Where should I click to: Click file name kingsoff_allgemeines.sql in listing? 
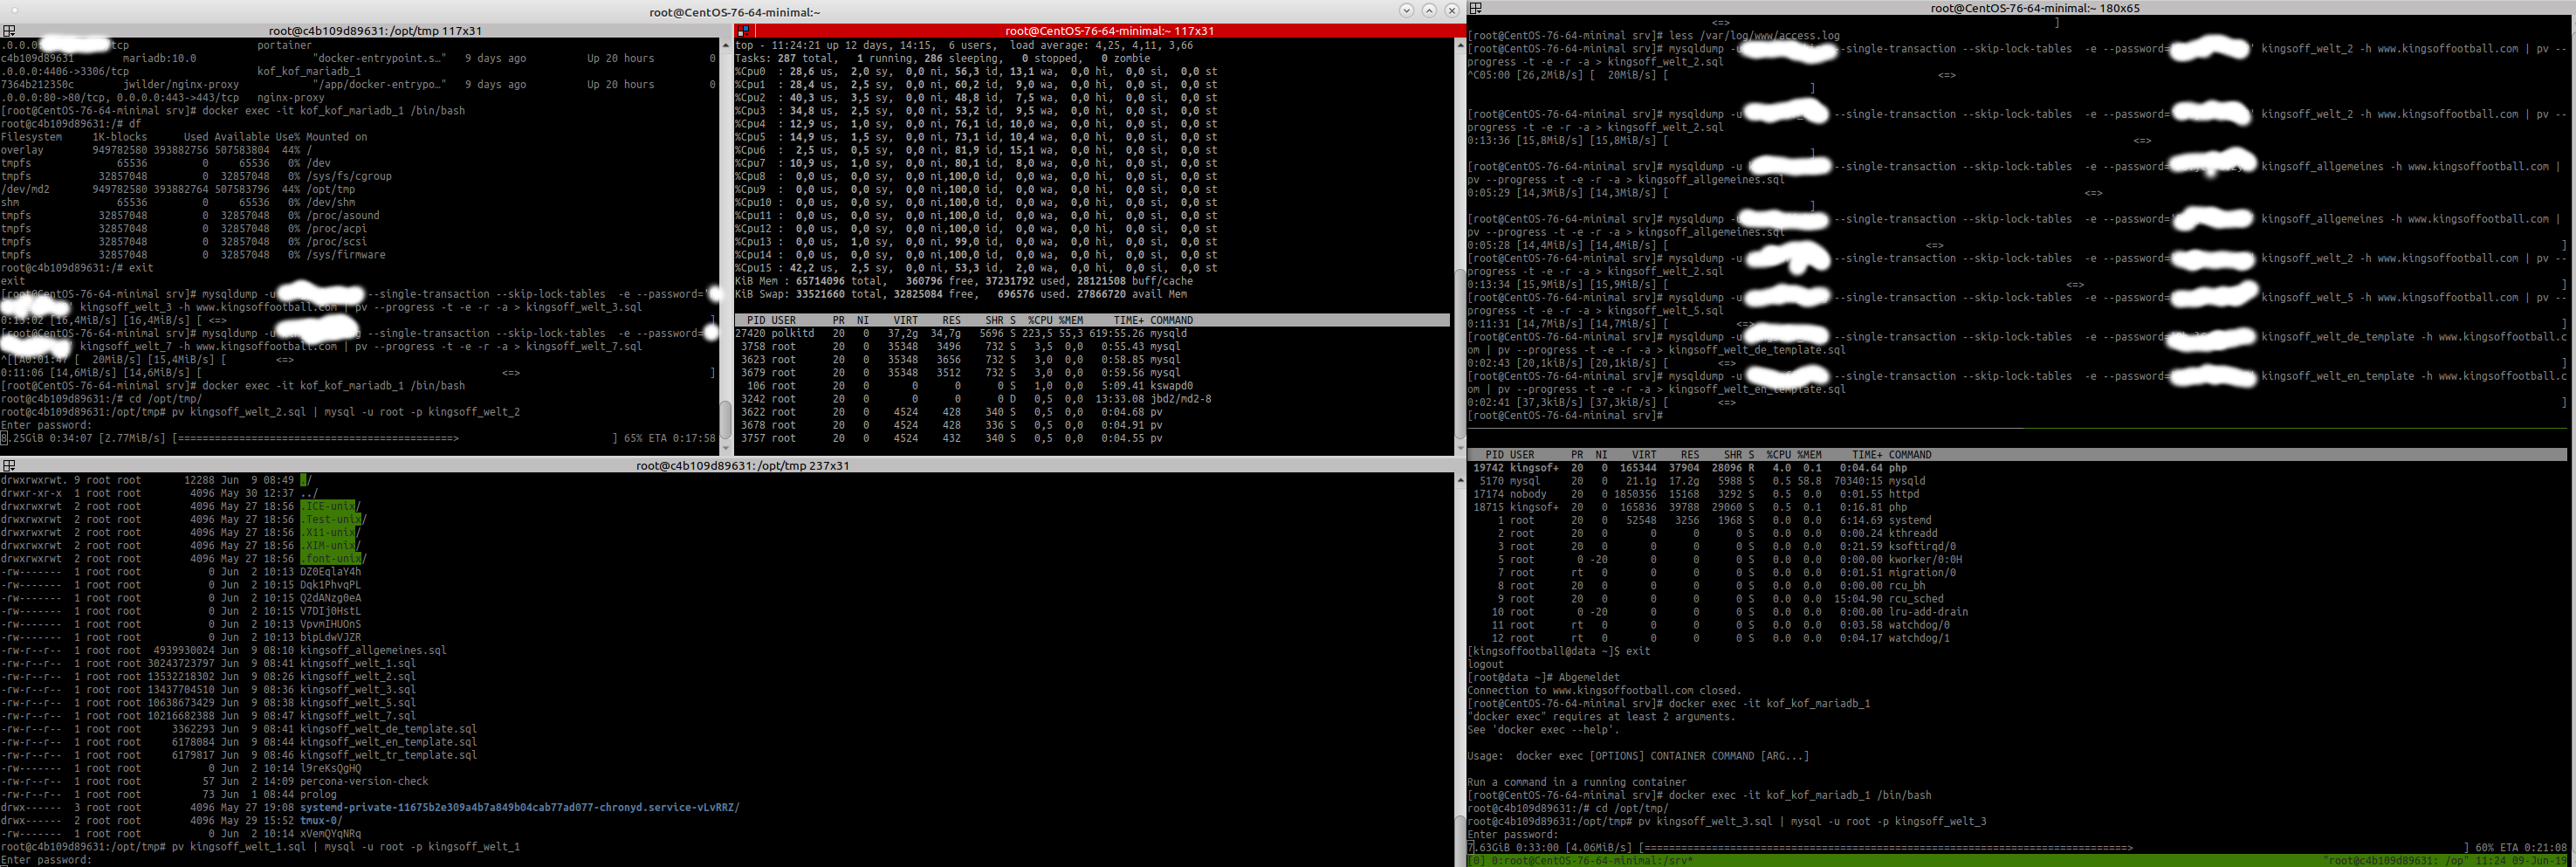point(373,650)
